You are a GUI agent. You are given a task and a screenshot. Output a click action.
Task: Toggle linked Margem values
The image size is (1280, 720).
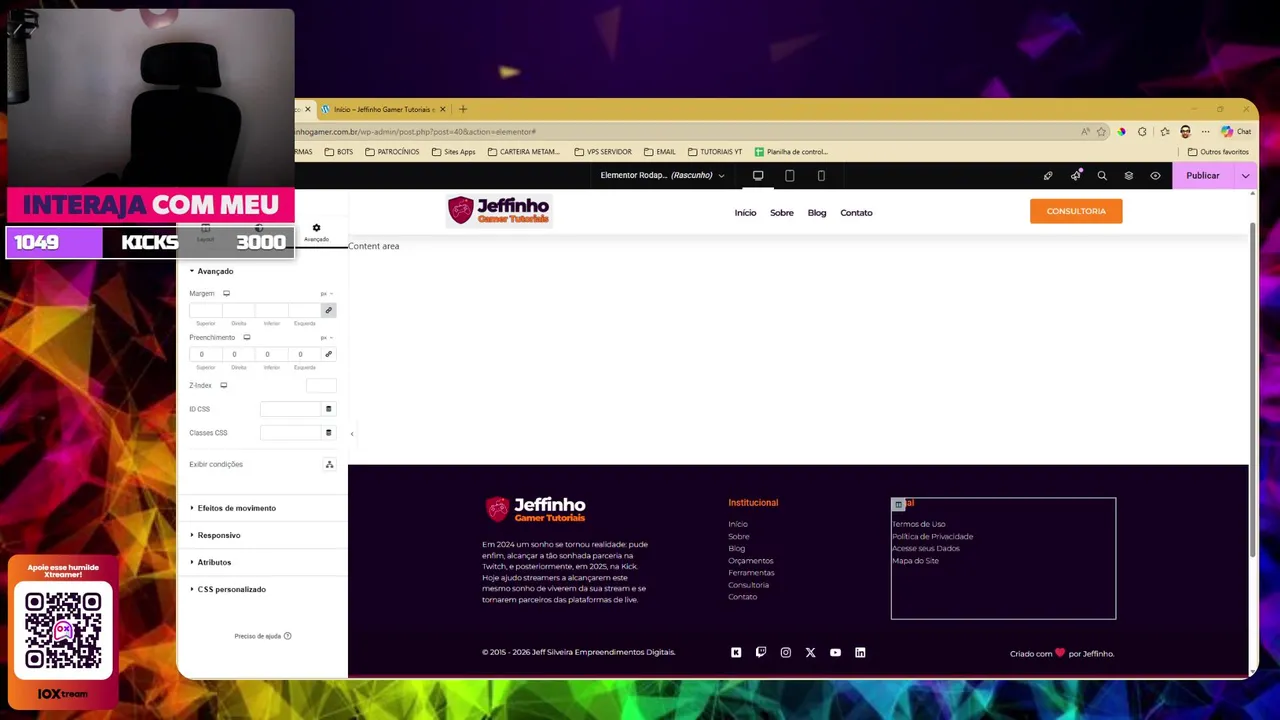(x=328, y=310)
